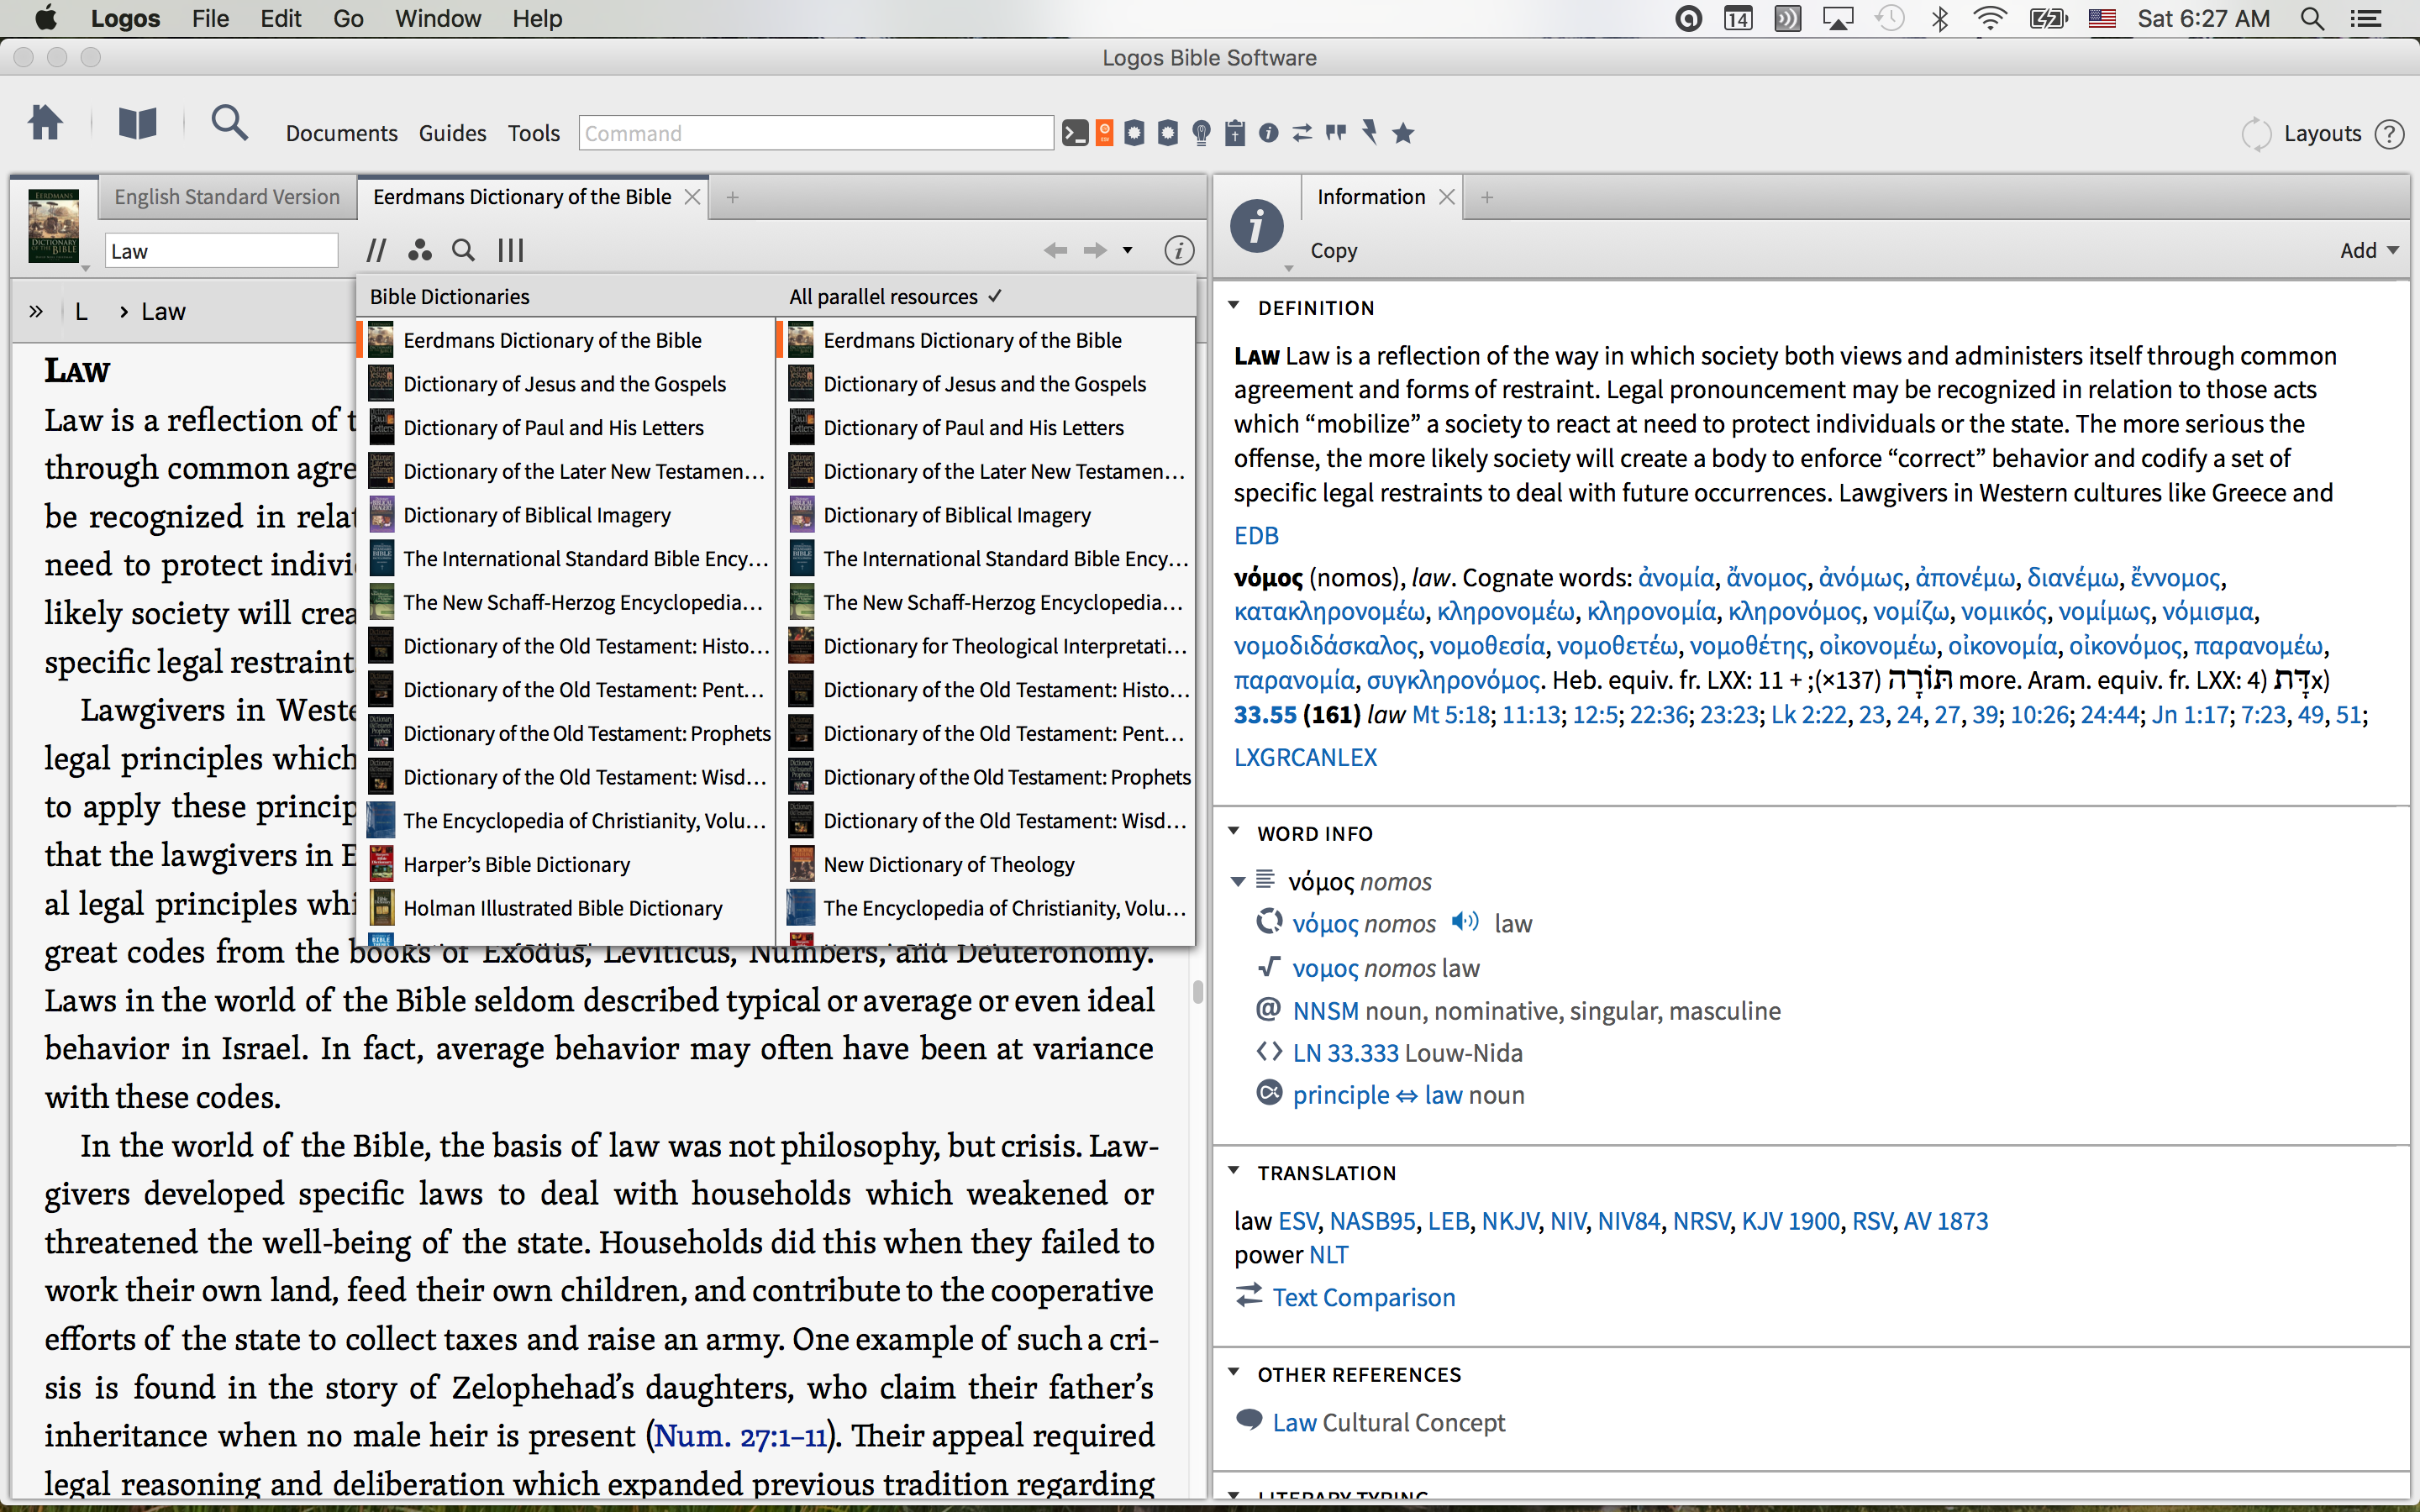Open the visual filters three-dots icon
The width and height of the screenshot is (2420, 1512).
(420, 250)
